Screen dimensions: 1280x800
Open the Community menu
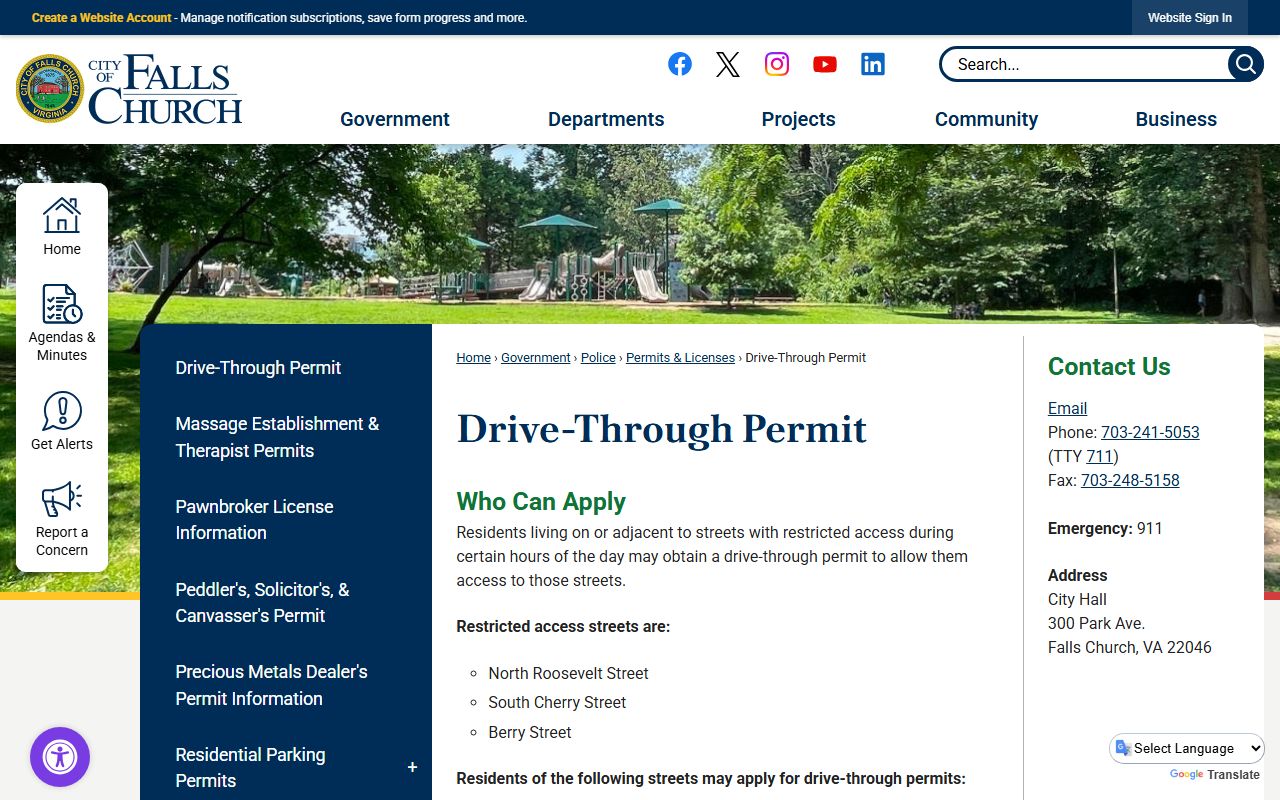pos(986,119)
